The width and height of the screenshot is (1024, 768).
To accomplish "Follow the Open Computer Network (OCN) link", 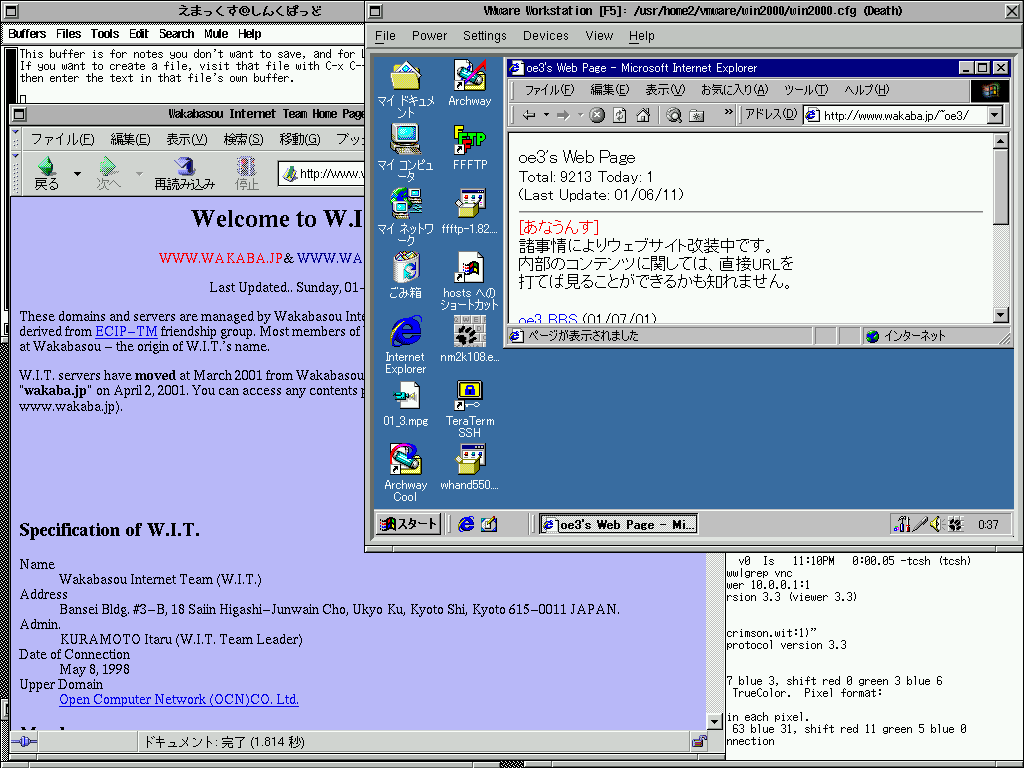I will tap(179, 700).
